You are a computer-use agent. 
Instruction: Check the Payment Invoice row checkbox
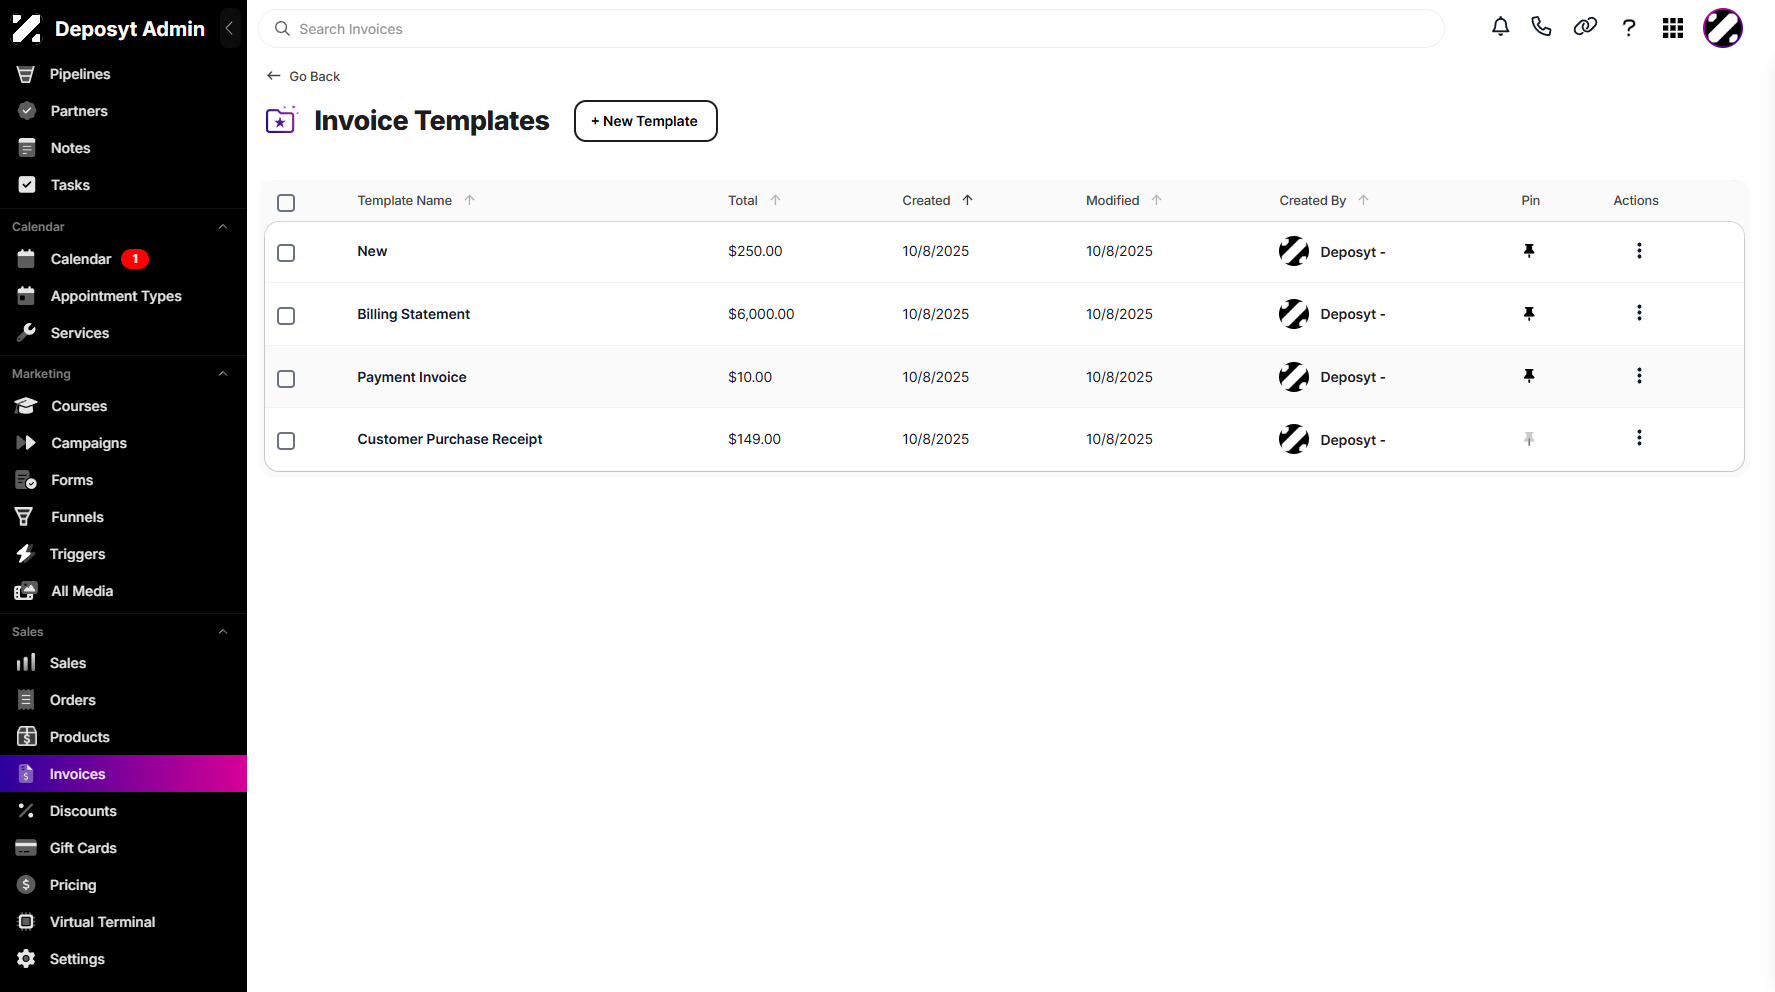(x=286, y=379)
